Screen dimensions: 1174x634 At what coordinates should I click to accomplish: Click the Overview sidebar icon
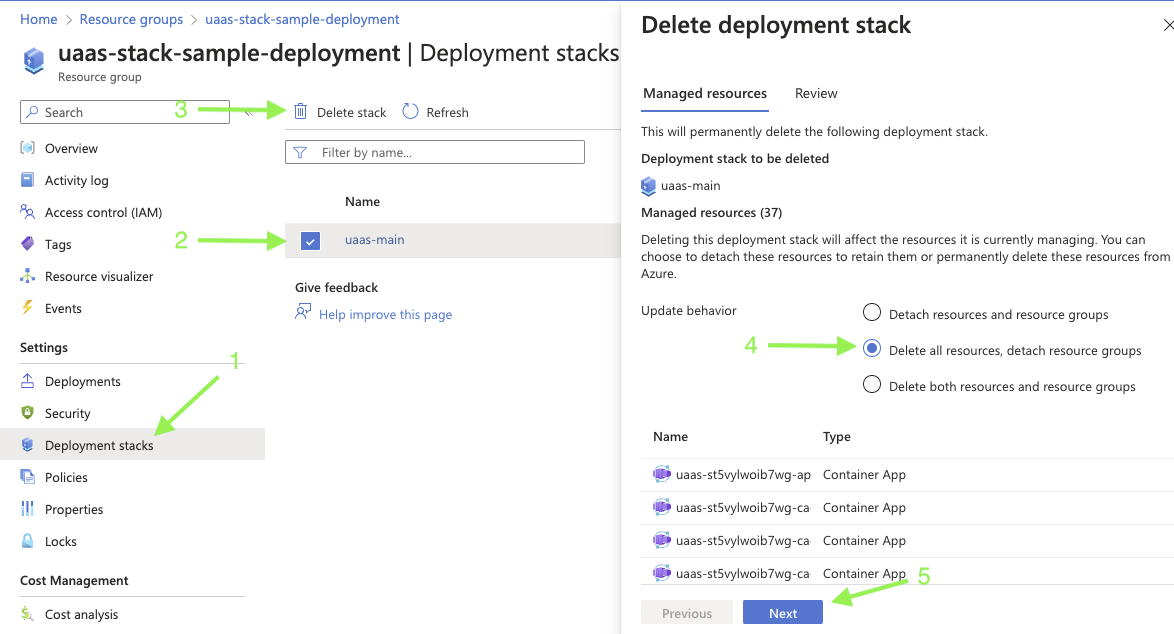pos(28,147)
